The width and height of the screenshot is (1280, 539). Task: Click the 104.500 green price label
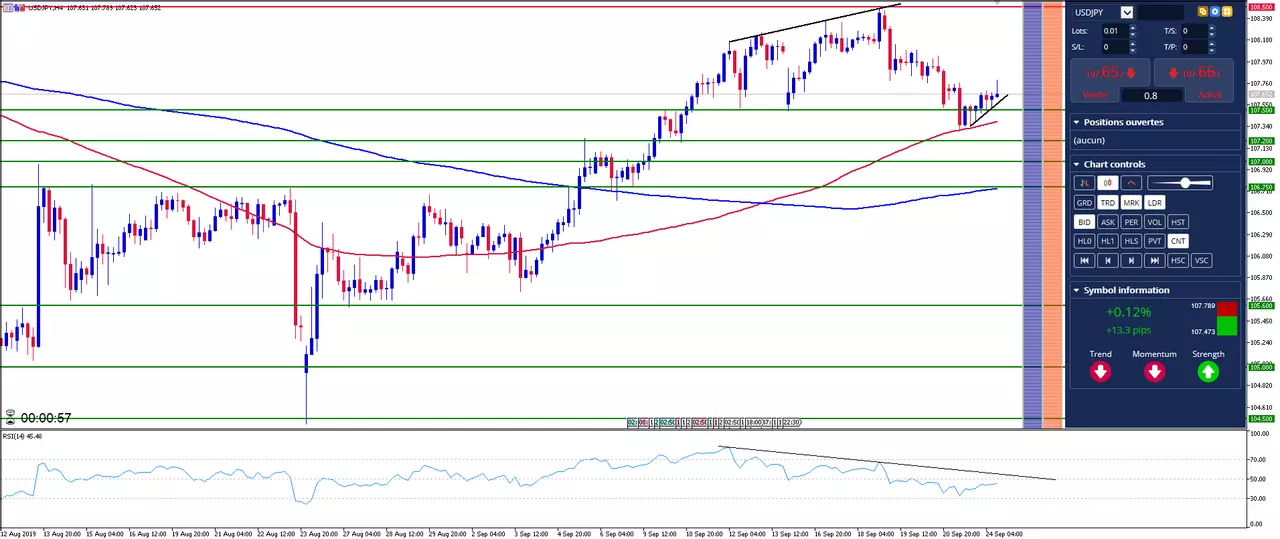click(1260, 419)
